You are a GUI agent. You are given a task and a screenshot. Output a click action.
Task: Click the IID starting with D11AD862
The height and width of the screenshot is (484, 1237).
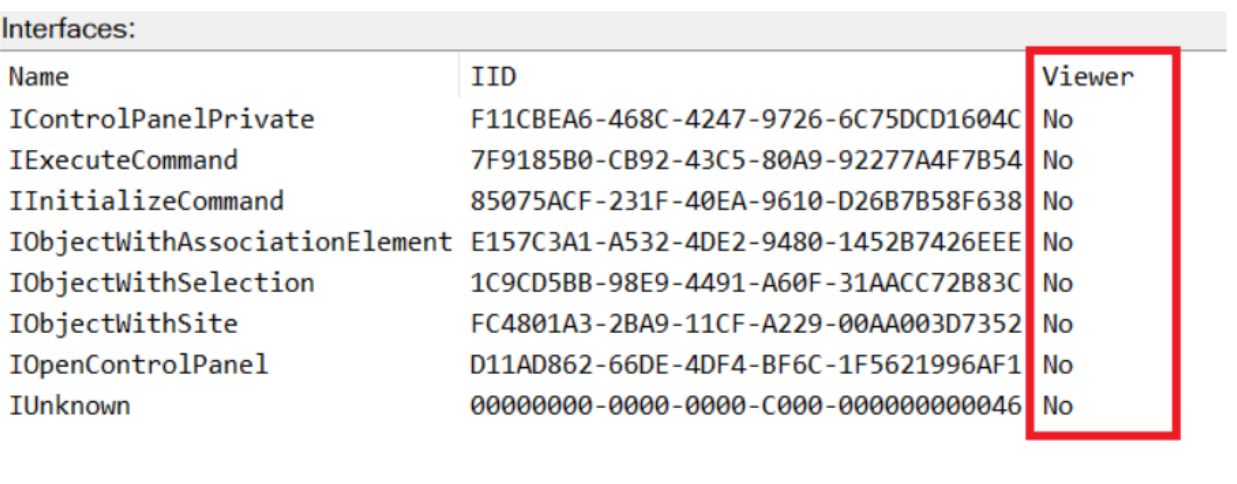coord(746,365)
